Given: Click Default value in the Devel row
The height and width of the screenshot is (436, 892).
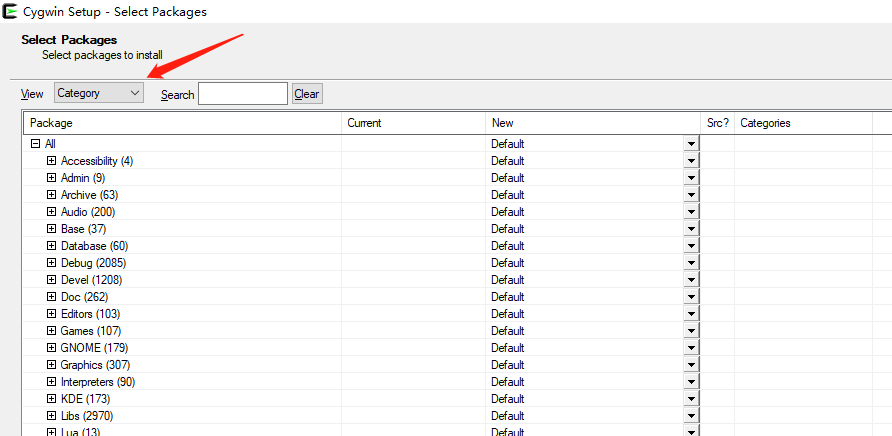Looking at the screenshot, I should click(x=507, y=280).
